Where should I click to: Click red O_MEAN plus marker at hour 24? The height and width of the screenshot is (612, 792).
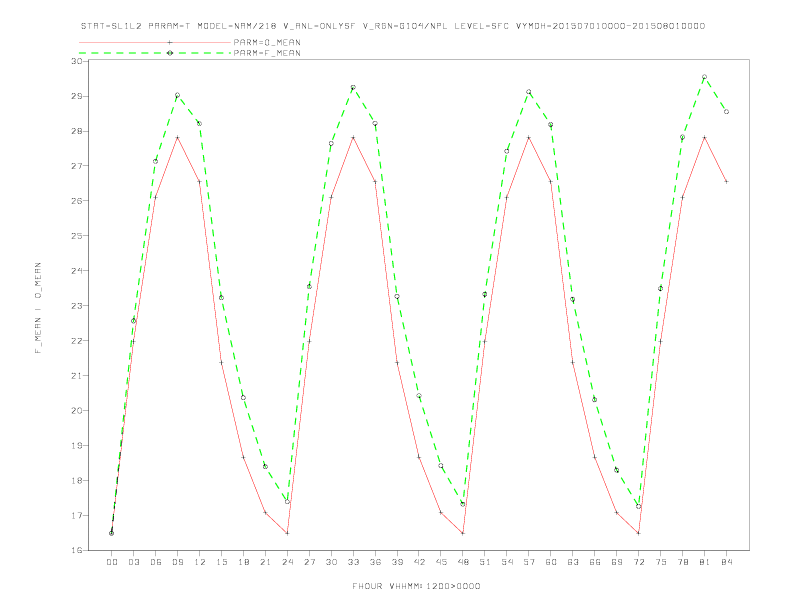tap(287, 533)
